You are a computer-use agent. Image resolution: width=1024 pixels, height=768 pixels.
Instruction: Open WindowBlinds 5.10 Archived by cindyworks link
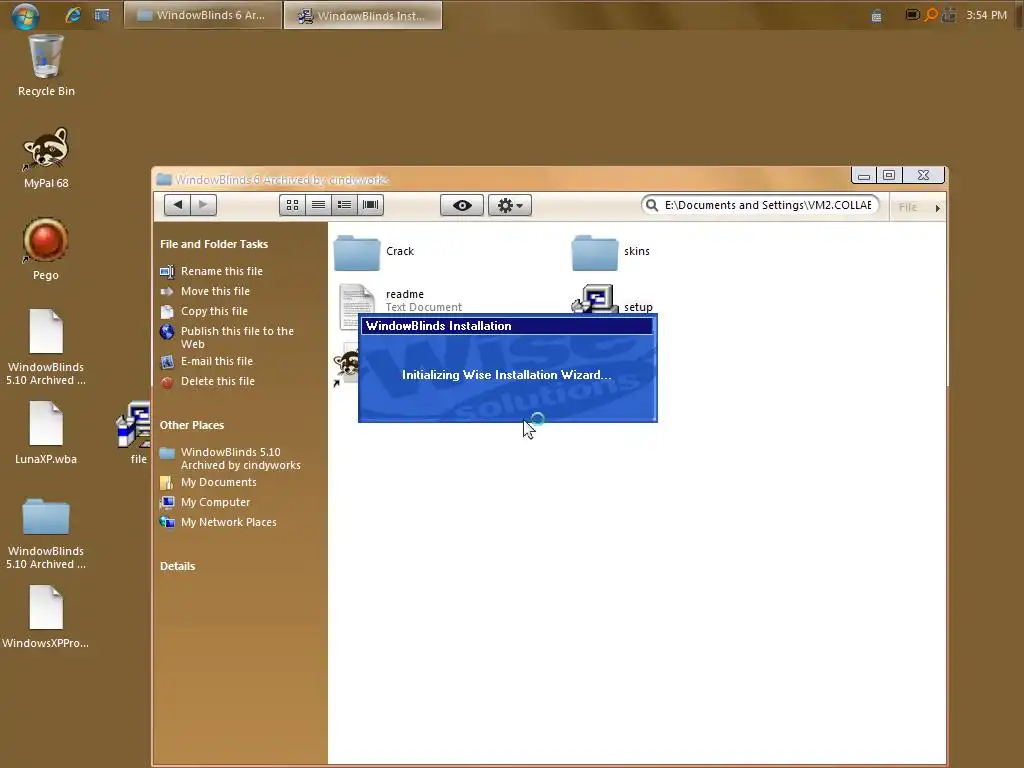click(240, 458)
